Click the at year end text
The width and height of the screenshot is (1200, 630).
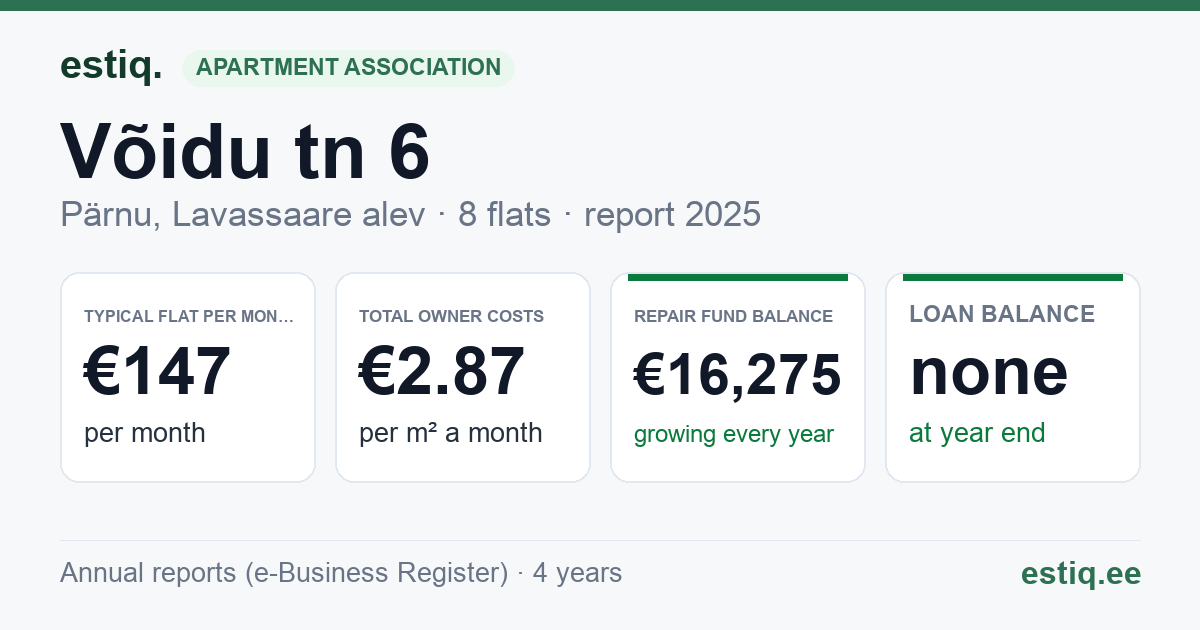[977, 433]
